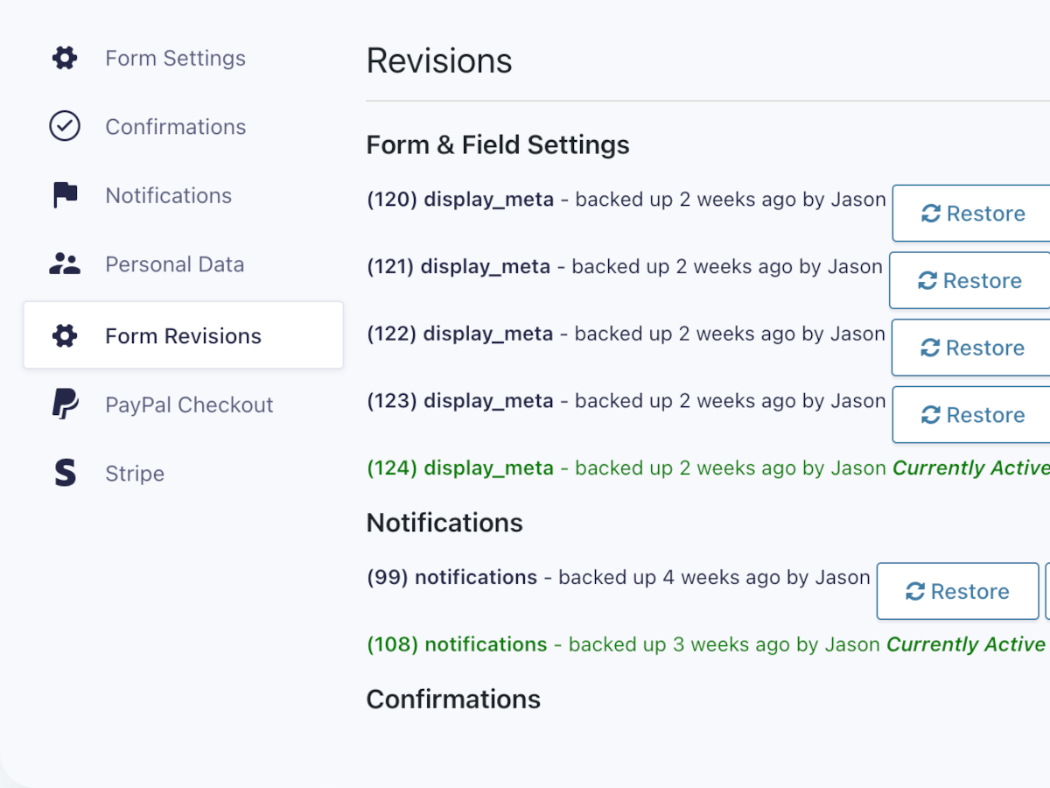The height and width of the screenshot is (788, 1050).
Task: Select Personal Data in the sidebar
Action: tap(174, 264)
